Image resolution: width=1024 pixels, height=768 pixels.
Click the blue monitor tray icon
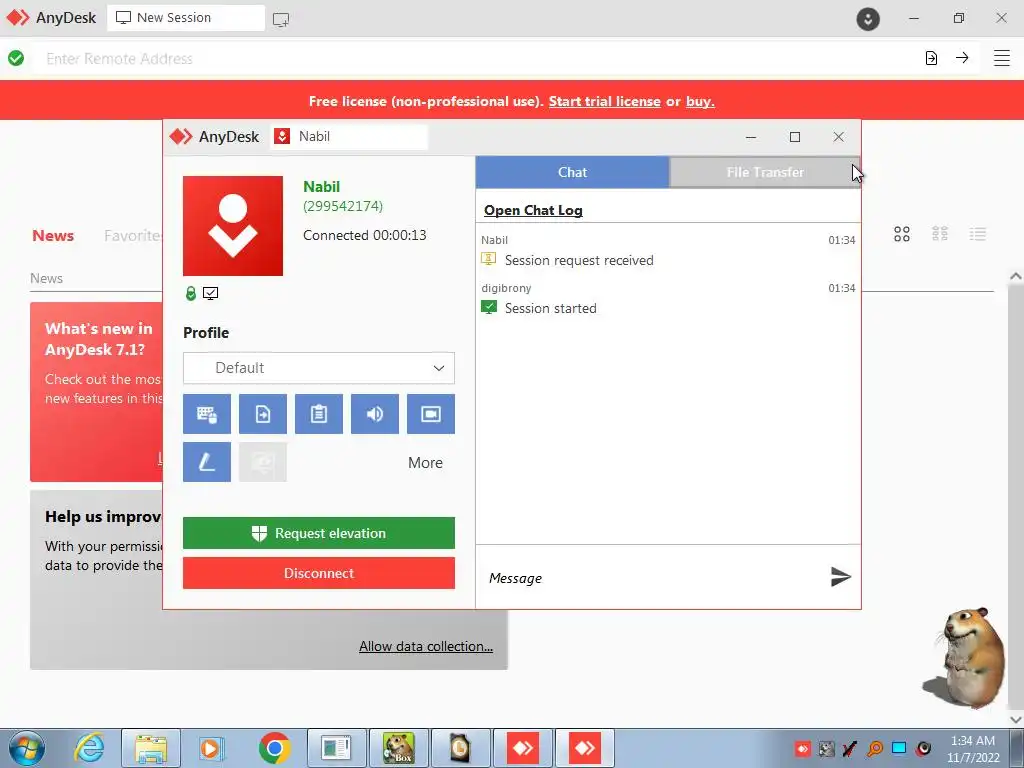[x=899, y=748]
